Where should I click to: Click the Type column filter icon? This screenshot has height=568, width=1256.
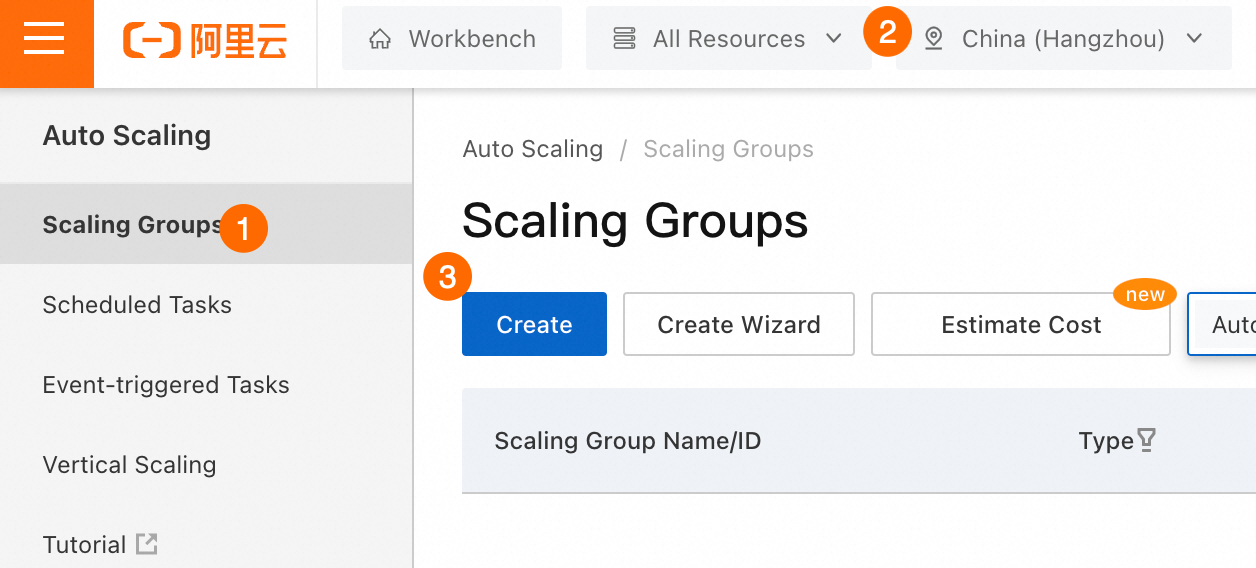tap(1147, 440)
